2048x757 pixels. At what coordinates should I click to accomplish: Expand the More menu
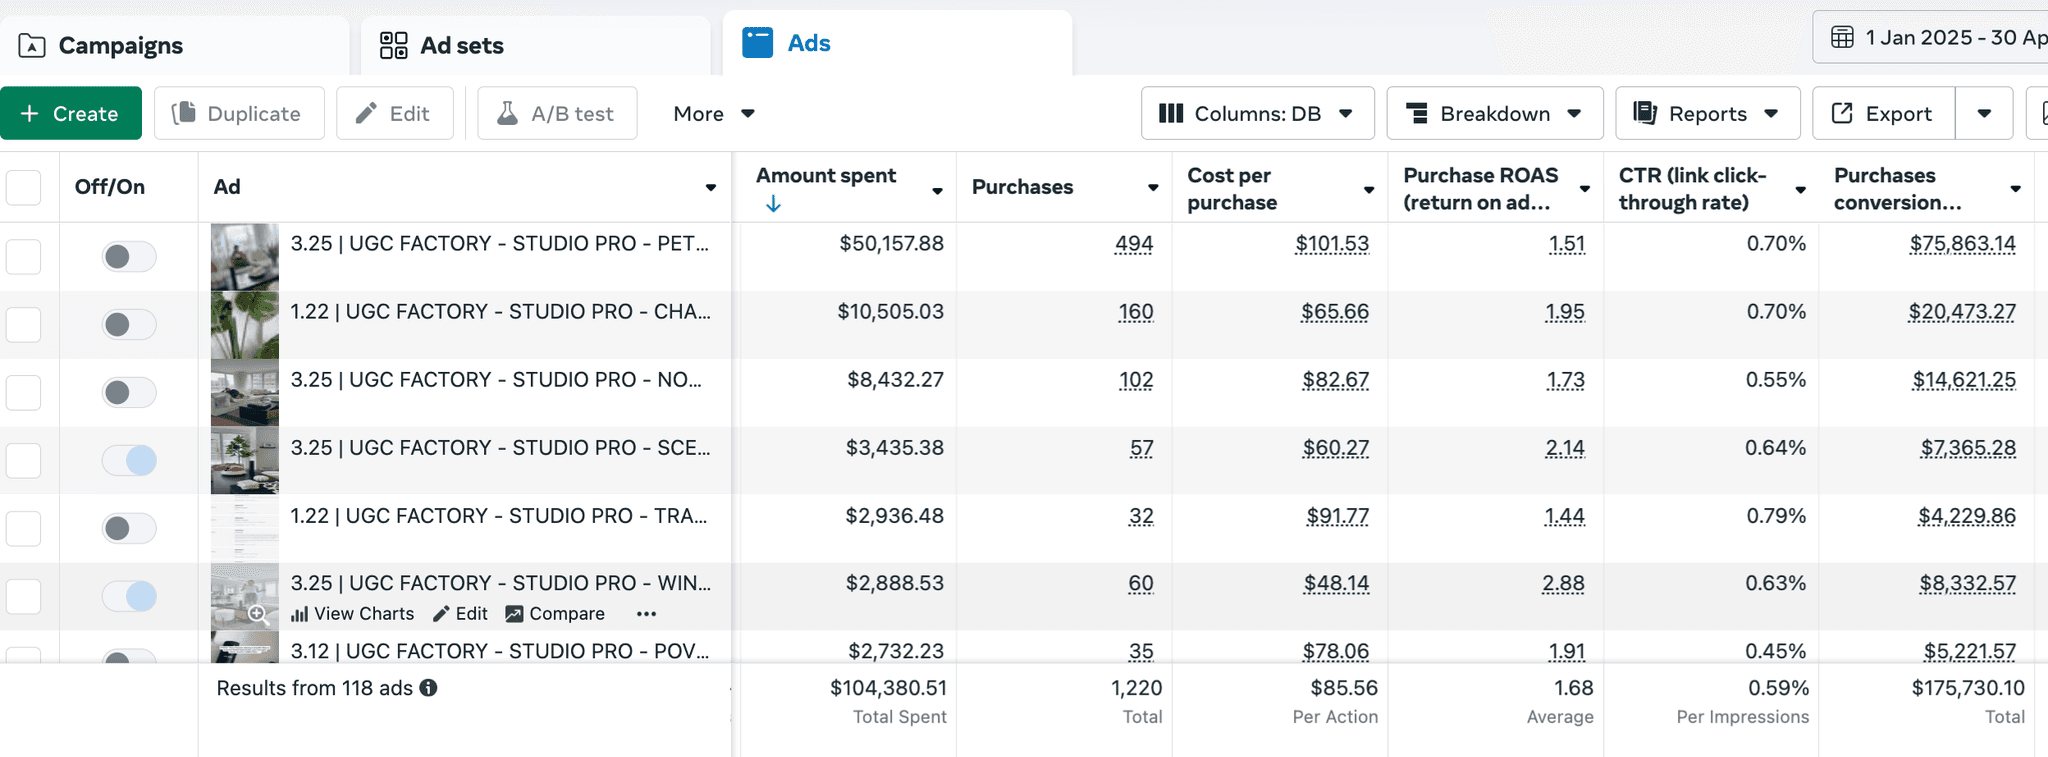point(714,114)
